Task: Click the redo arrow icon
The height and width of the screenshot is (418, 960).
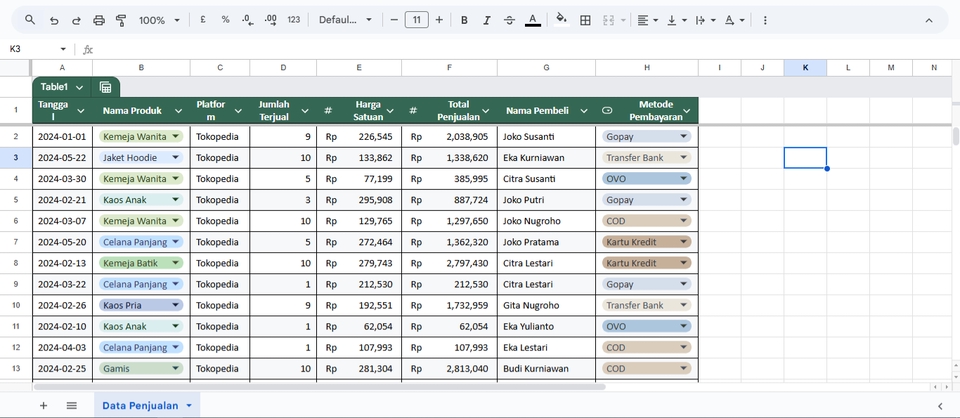Action: (x=77, y=20)
